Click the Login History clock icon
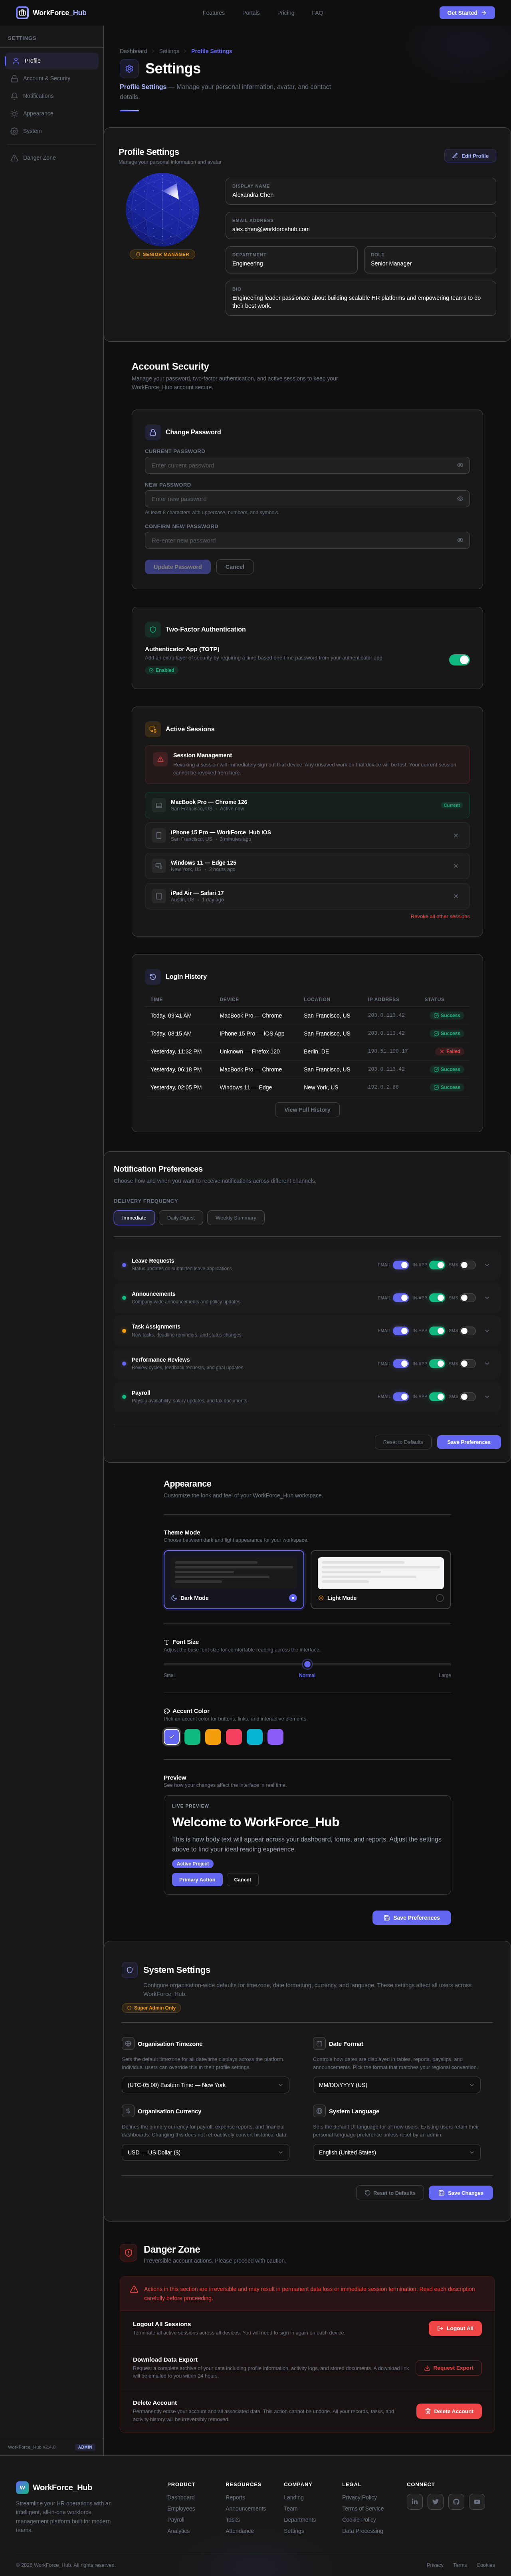The image size is (511, 2576). coord(153,976)
